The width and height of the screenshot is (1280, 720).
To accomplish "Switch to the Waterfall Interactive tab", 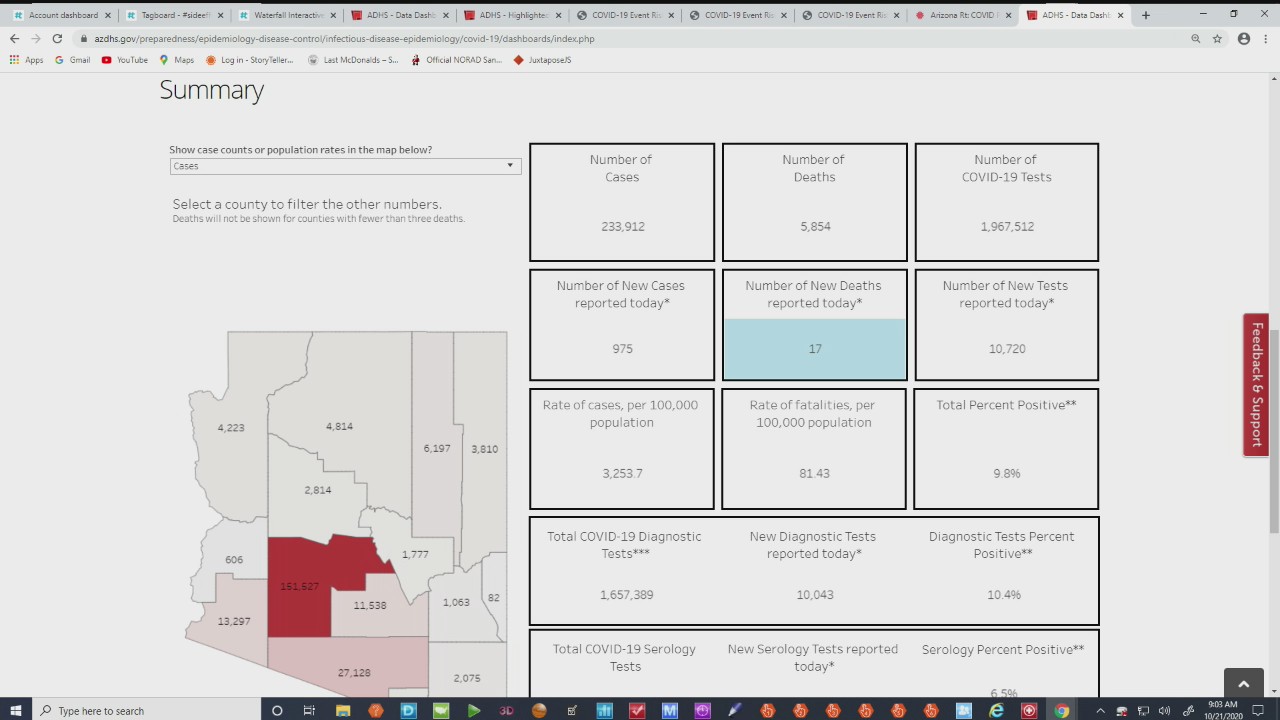I will click(x=287, y=15).
